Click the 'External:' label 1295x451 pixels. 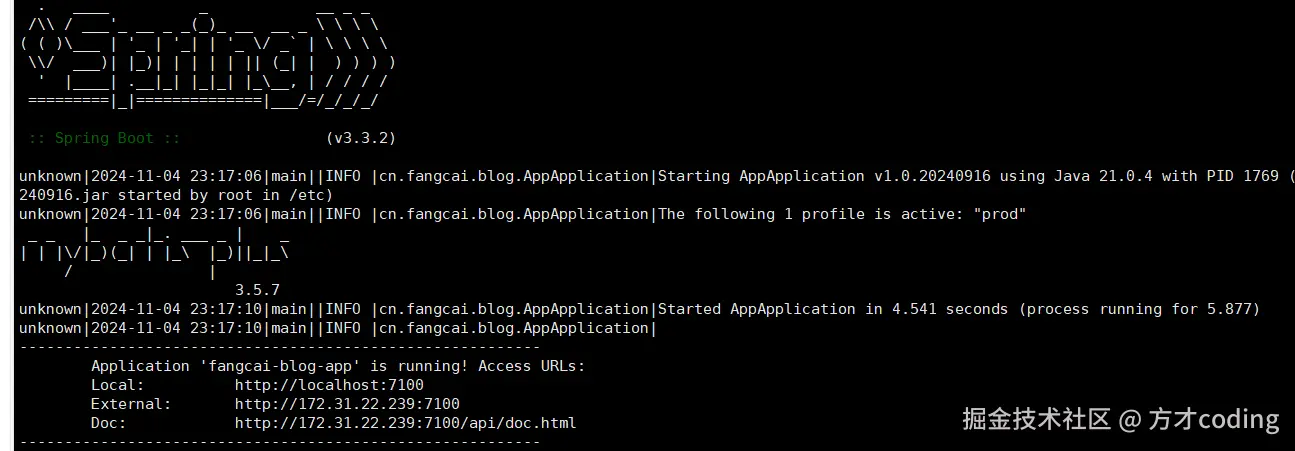point(131,404)
